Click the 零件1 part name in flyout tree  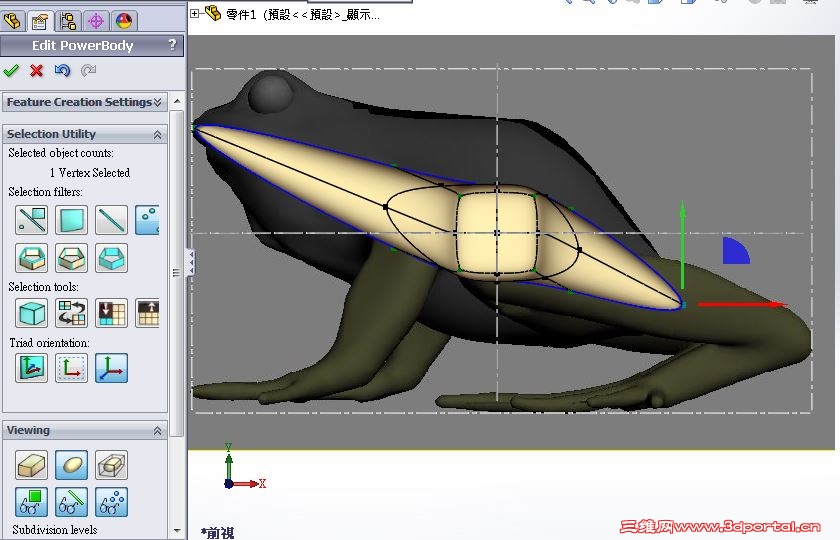(x=302, y=14)
